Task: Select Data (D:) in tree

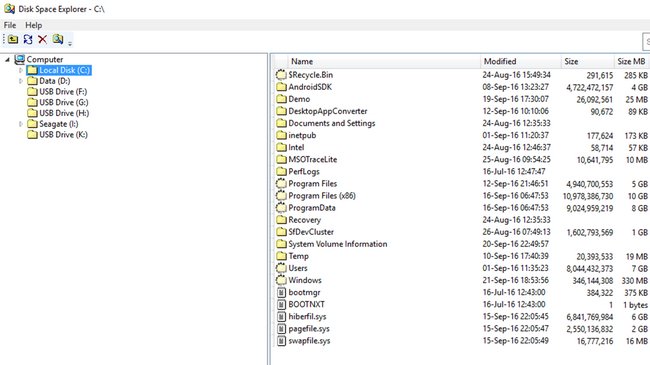Action: pos(55,81)
